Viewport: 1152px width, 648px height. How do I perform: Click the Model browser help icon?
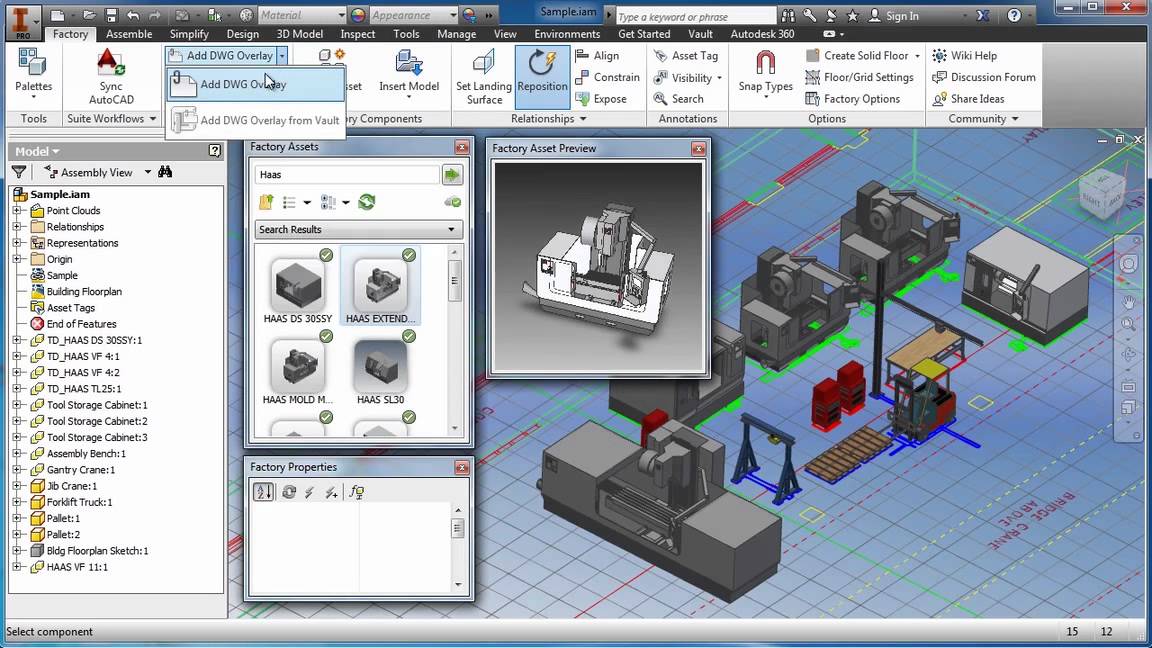point(215,151)
